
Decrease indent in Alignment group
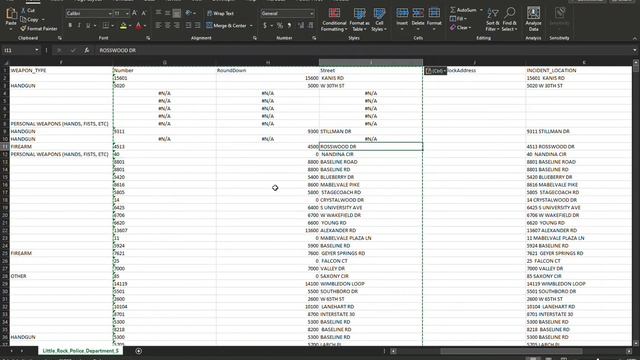[x=188, y=26]
